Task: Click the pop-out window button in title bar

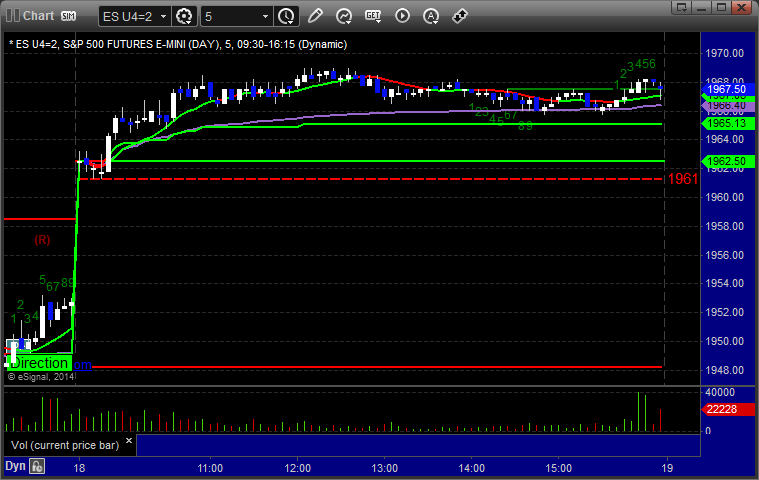Action: [x=682, y=7]
